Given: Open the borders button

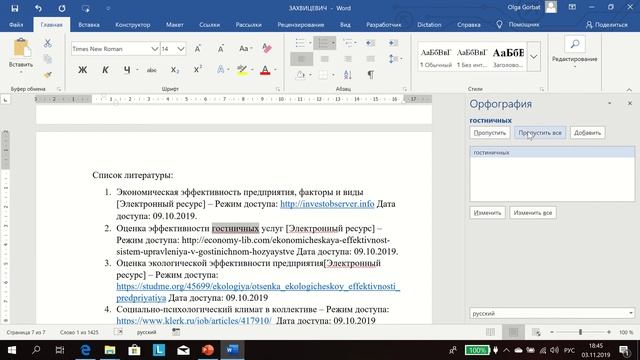Looking at the screenshot, I should click(323, 75).
